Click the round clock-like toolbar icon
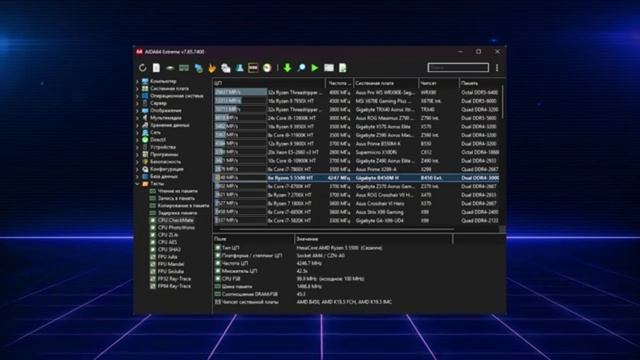Image resolution: width=640 pixels, height=360 pixels. pos(267,68)
